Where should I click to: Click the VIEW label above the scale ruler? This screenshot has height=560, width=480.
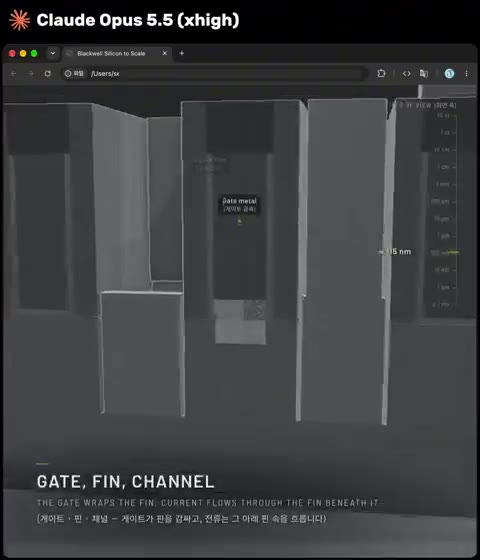(428, 105)
